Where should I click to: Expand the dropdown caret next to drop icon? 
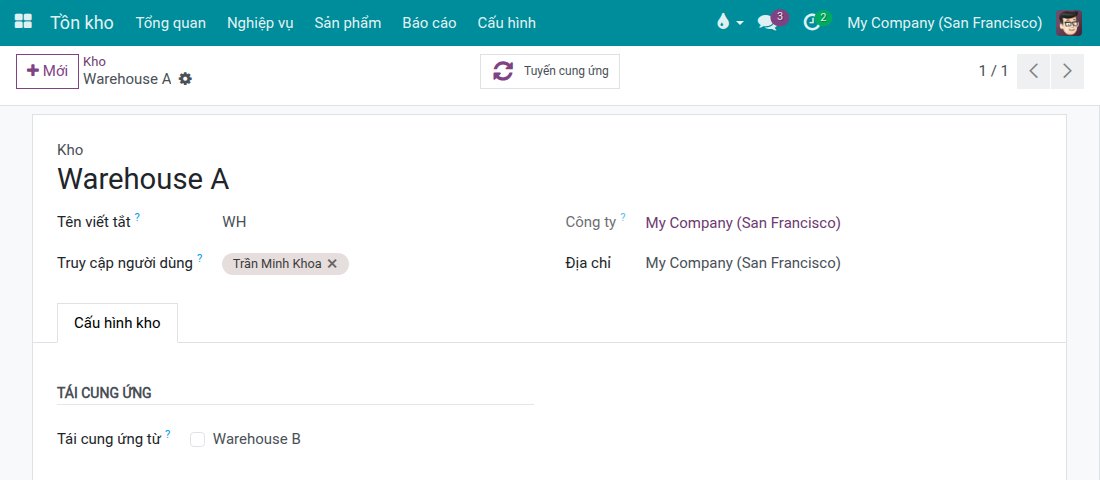coord(739,23)
